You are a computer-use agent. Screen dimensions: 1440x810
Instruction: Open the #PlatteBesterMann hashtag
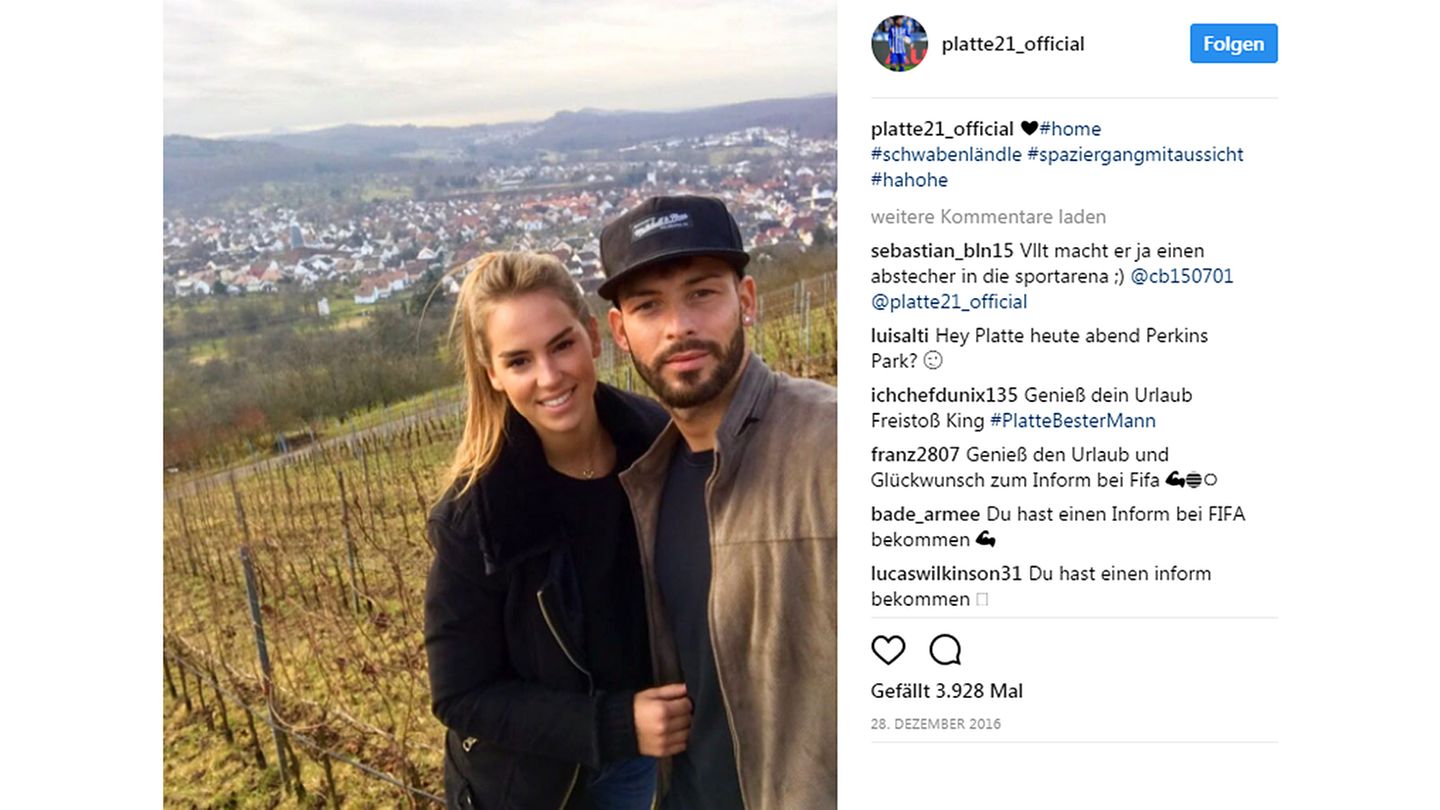click(x=1073, y=421)
